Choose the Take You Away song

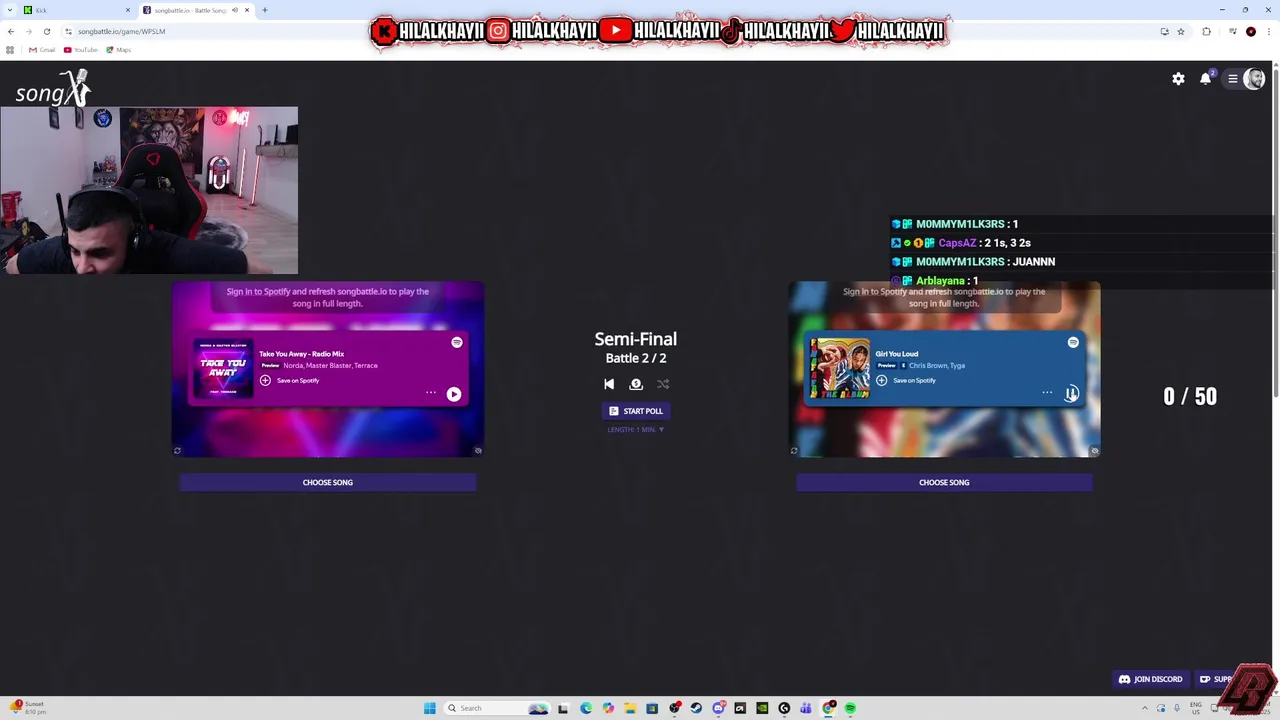[x=328, y=482]
